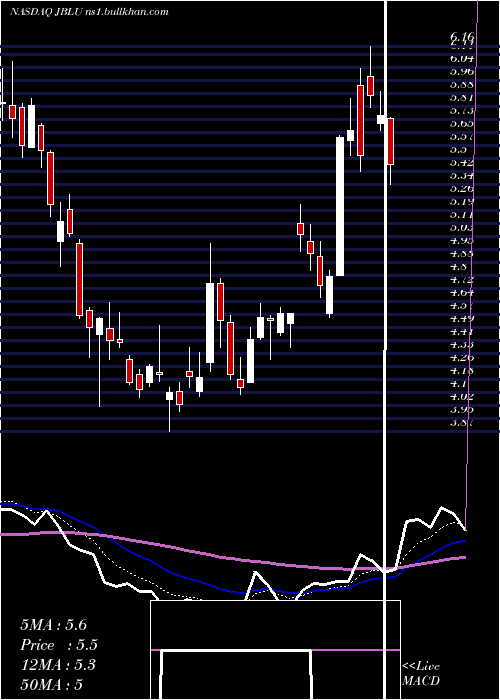
Task: Click the <<Live MACD label
Action: (421, 674)
